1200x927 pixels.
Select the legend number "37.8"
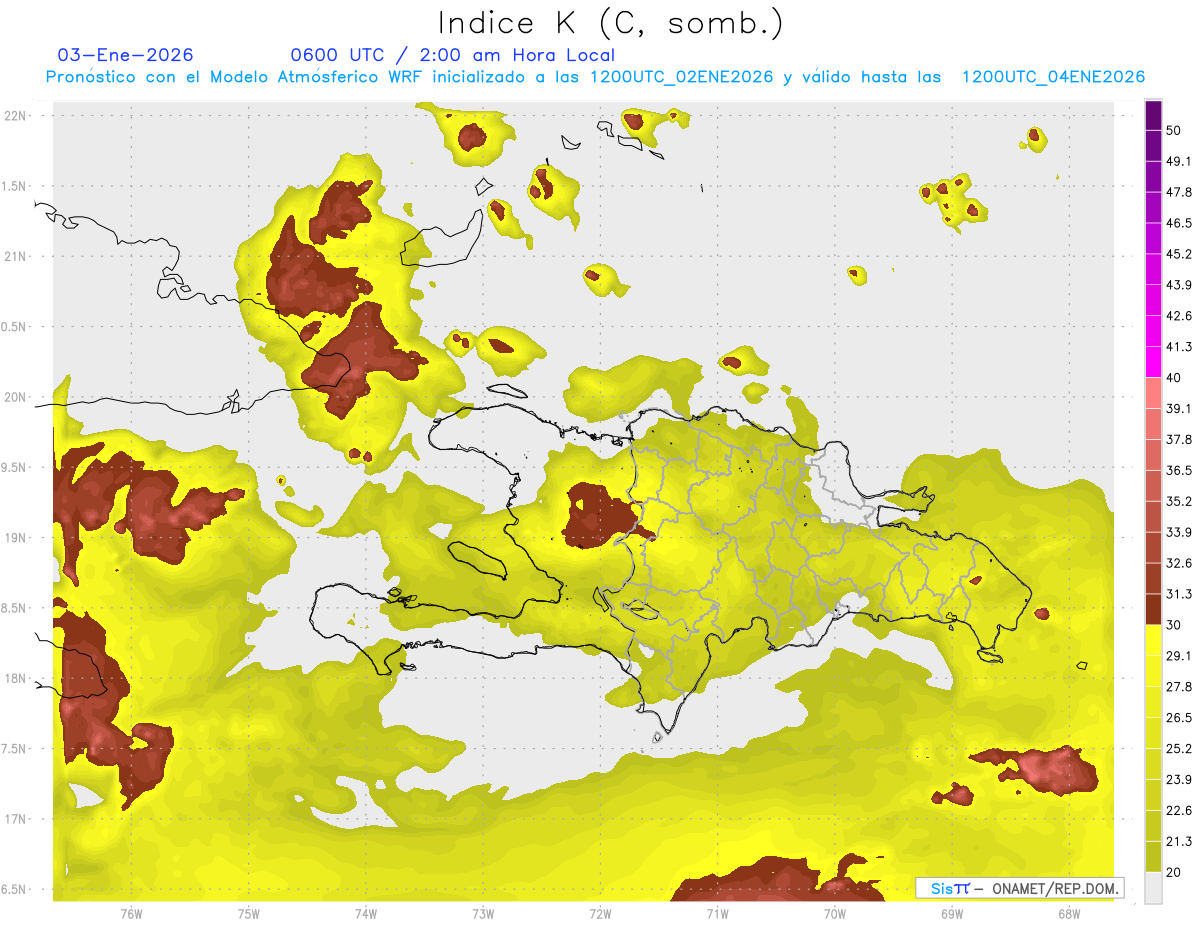(1179, 440)
